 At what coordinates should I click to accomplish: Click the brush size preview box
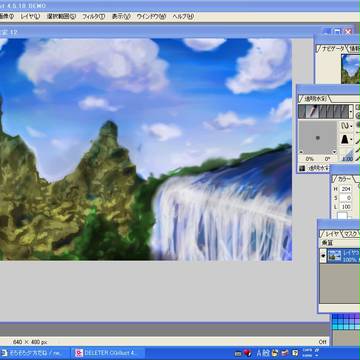point(318,137)
